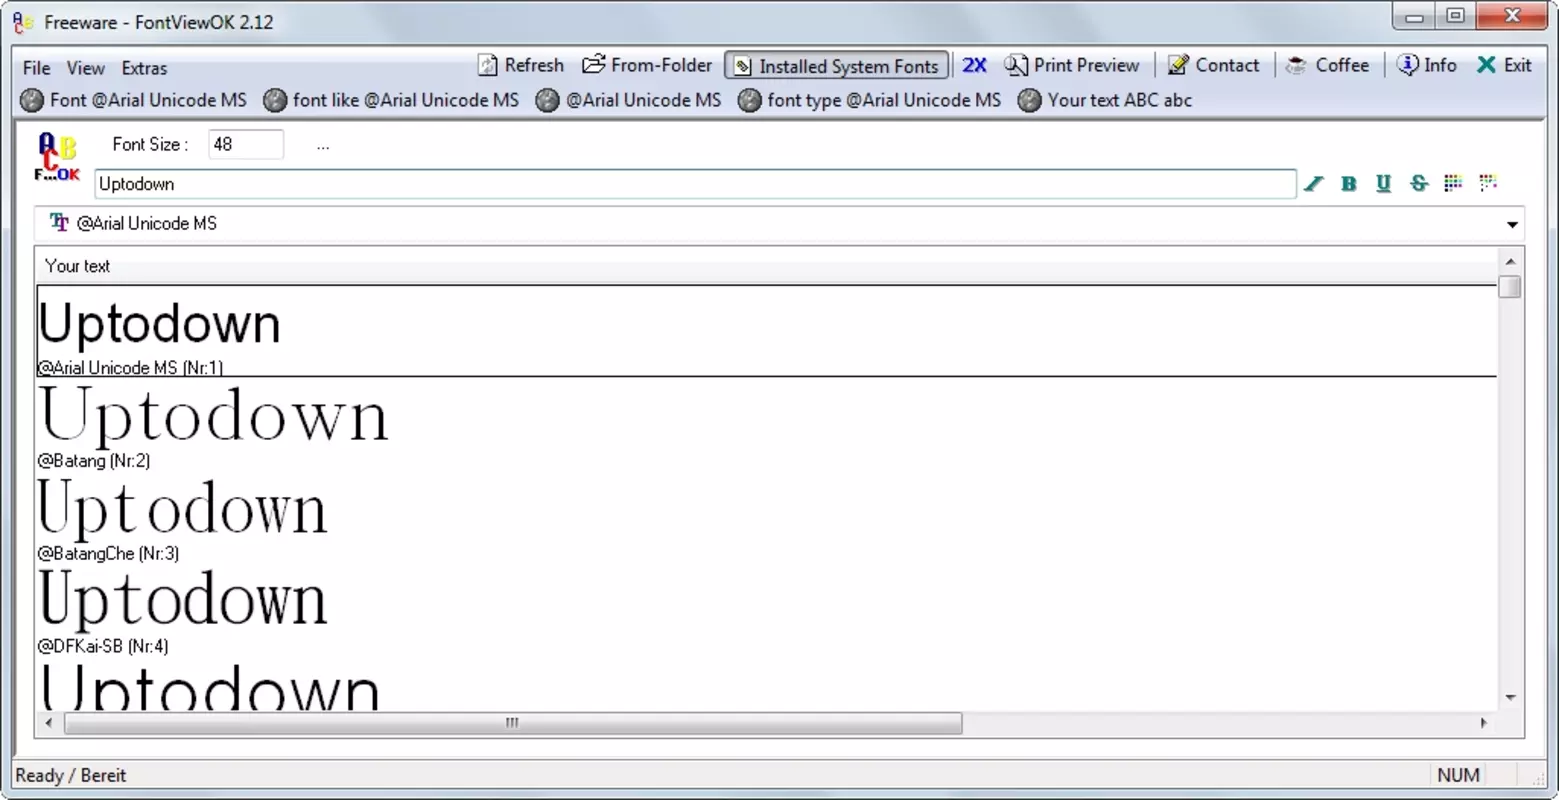Open the Info dialog
Viewport: 1559px width, 800px height.
(x=1427, y=65)
